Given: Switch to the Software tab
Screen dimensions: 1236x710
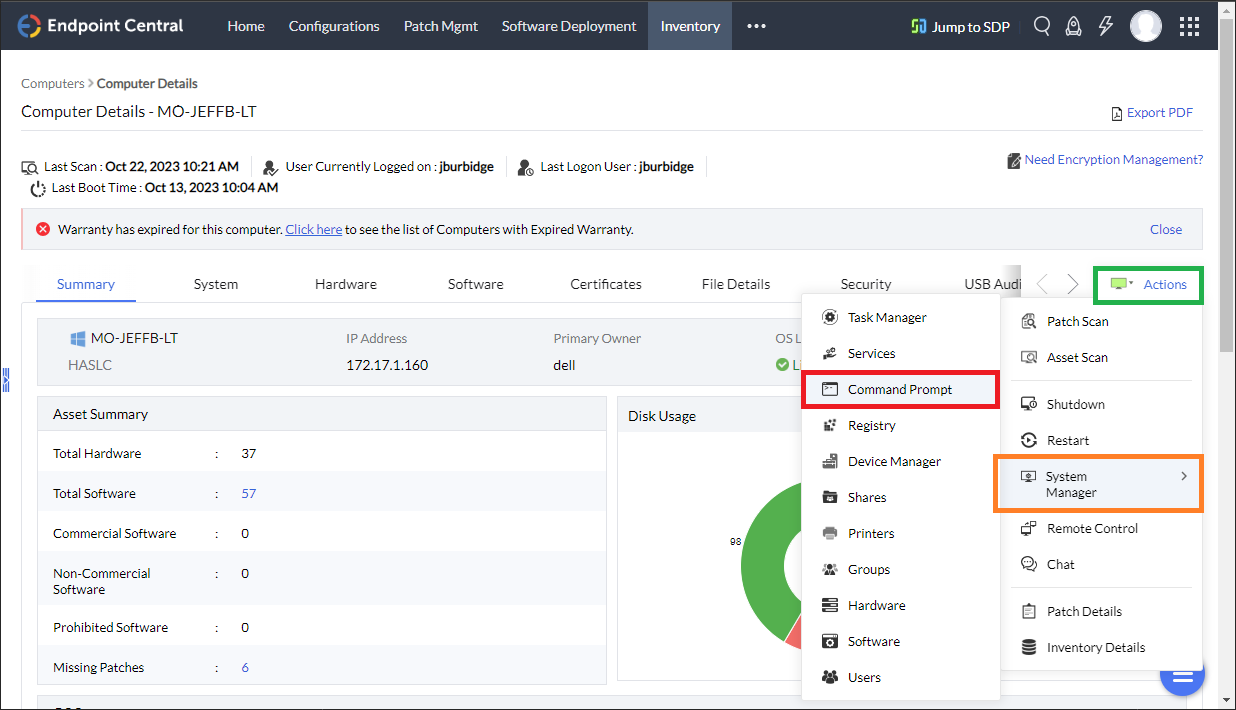Looking at the screenshot, I should [476, 284].
